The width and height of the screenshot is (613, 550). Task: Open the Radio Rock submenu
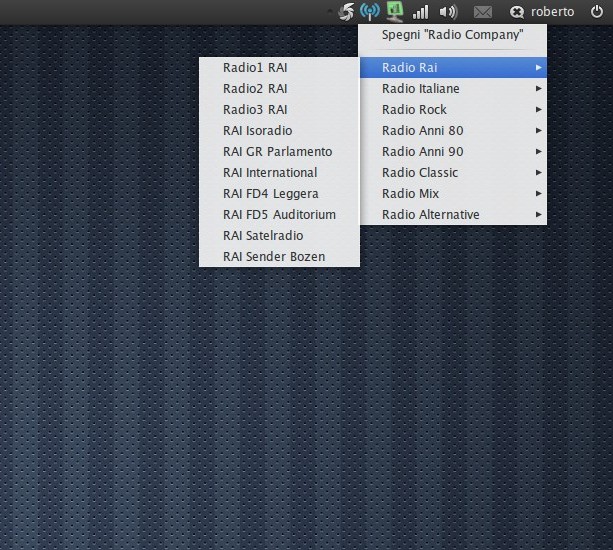[x=453, y=110]
